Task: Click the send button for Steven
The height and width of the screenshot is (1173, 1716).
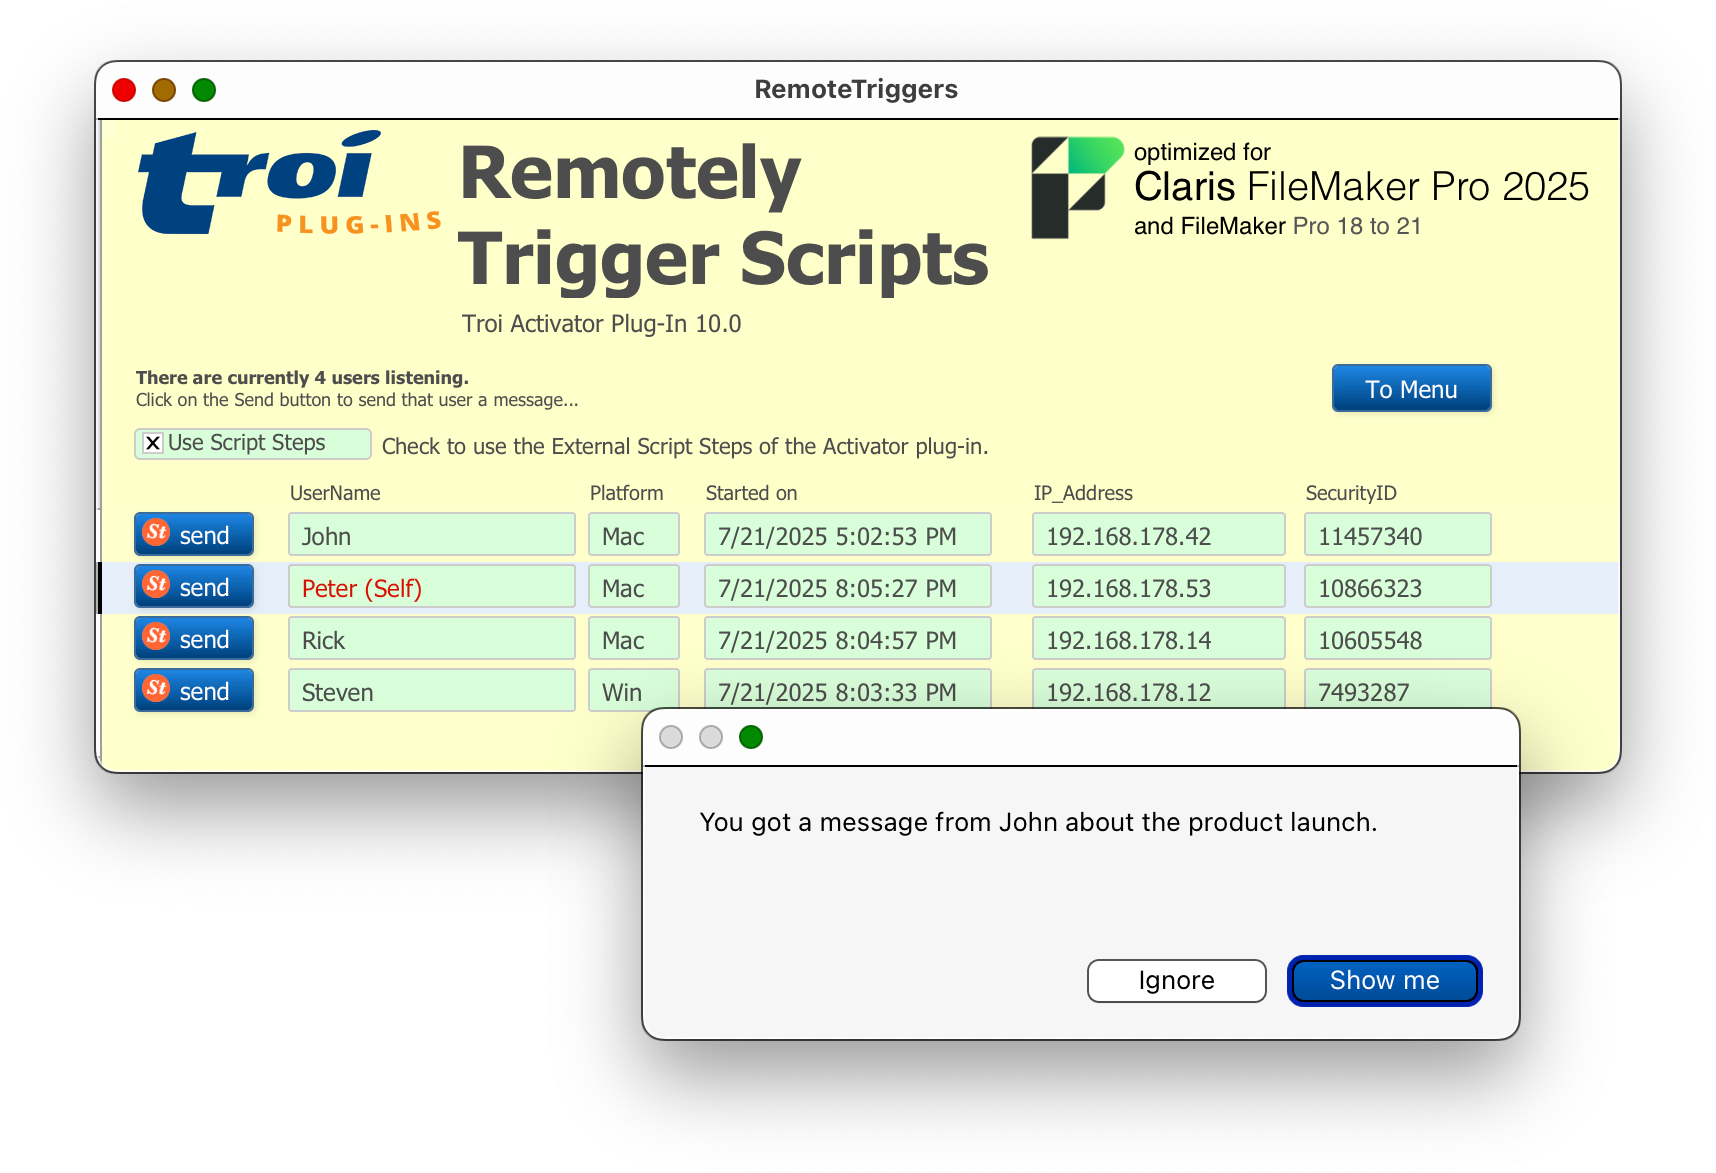Action: (194, 690)
